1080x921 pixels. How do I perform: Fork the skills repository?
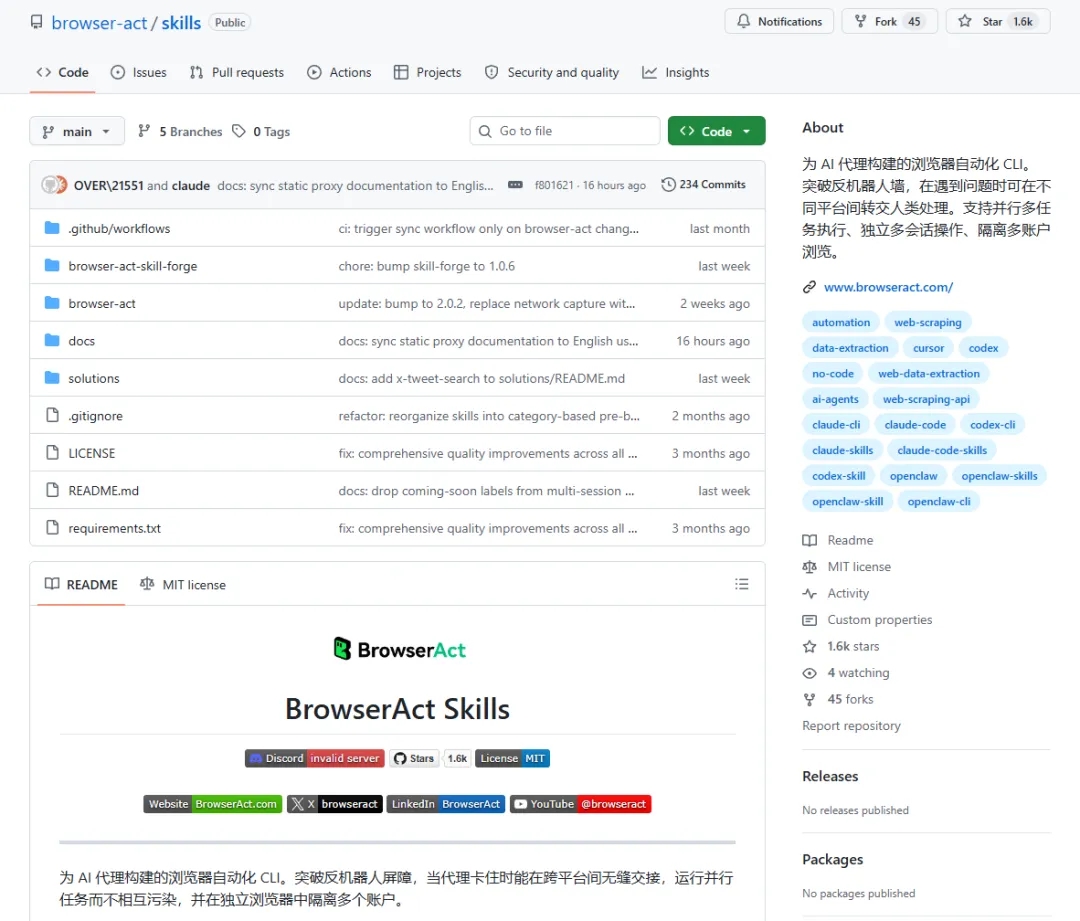pos(889,21)
